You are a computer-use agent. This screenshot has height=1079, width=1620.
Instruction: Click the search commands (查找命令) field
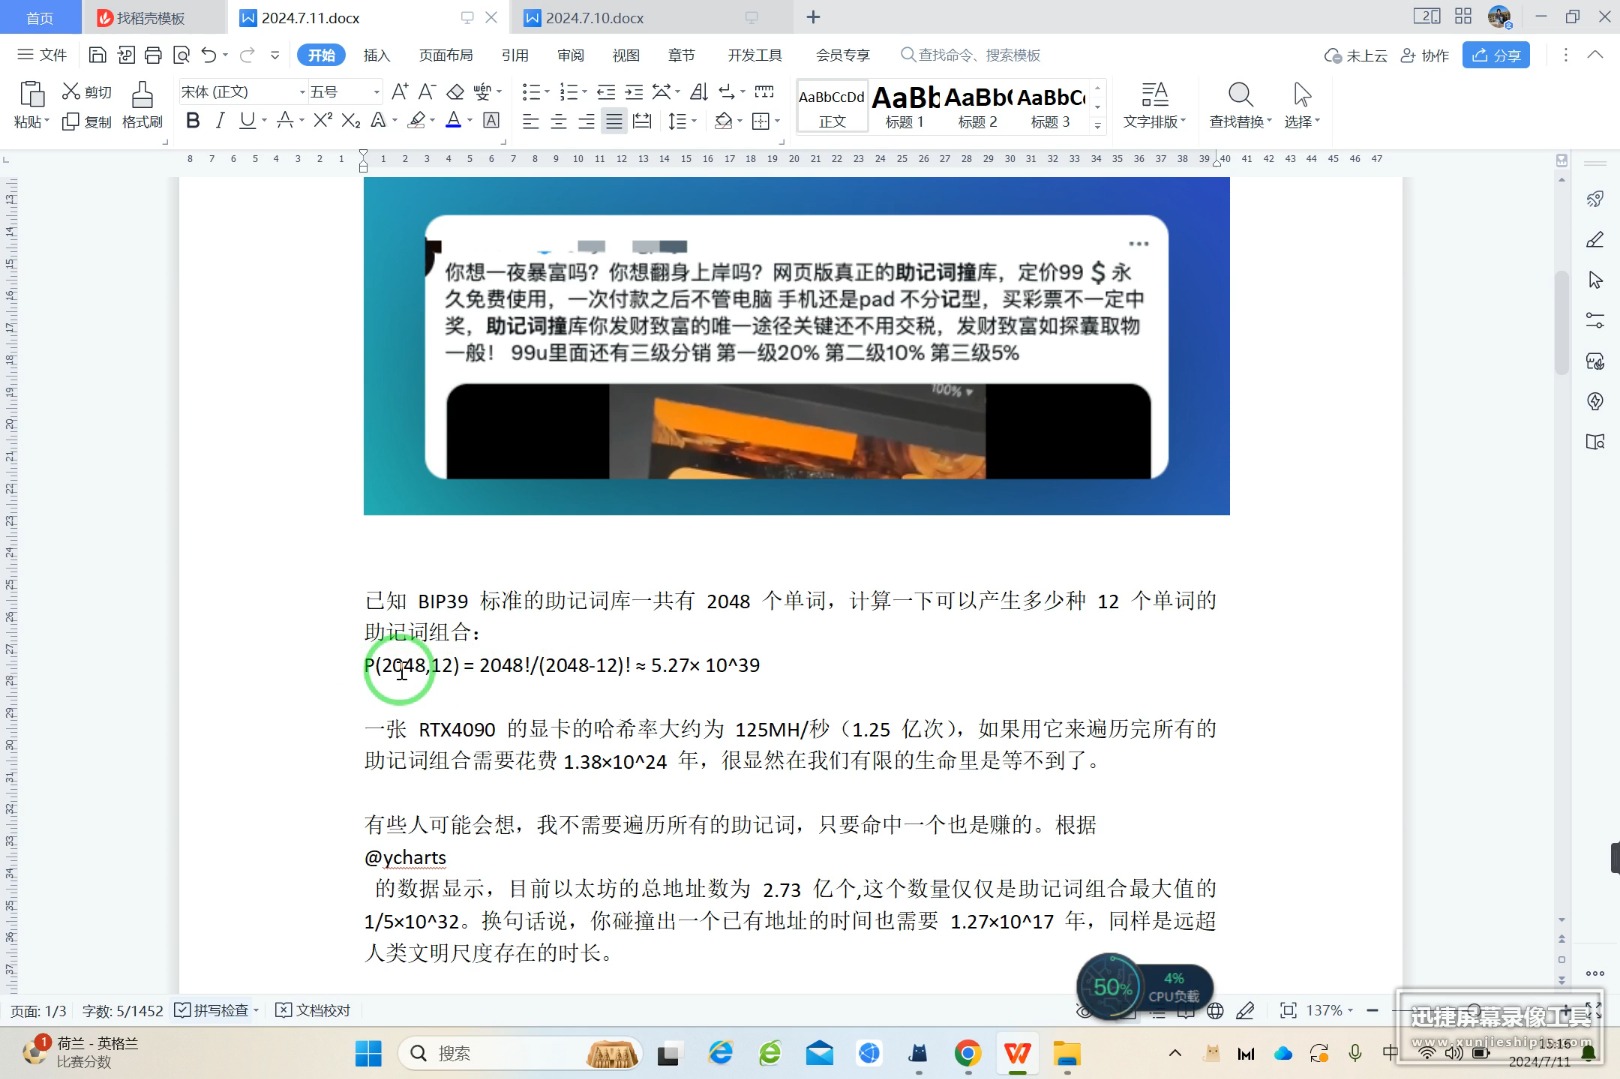(x=970, y=55)
